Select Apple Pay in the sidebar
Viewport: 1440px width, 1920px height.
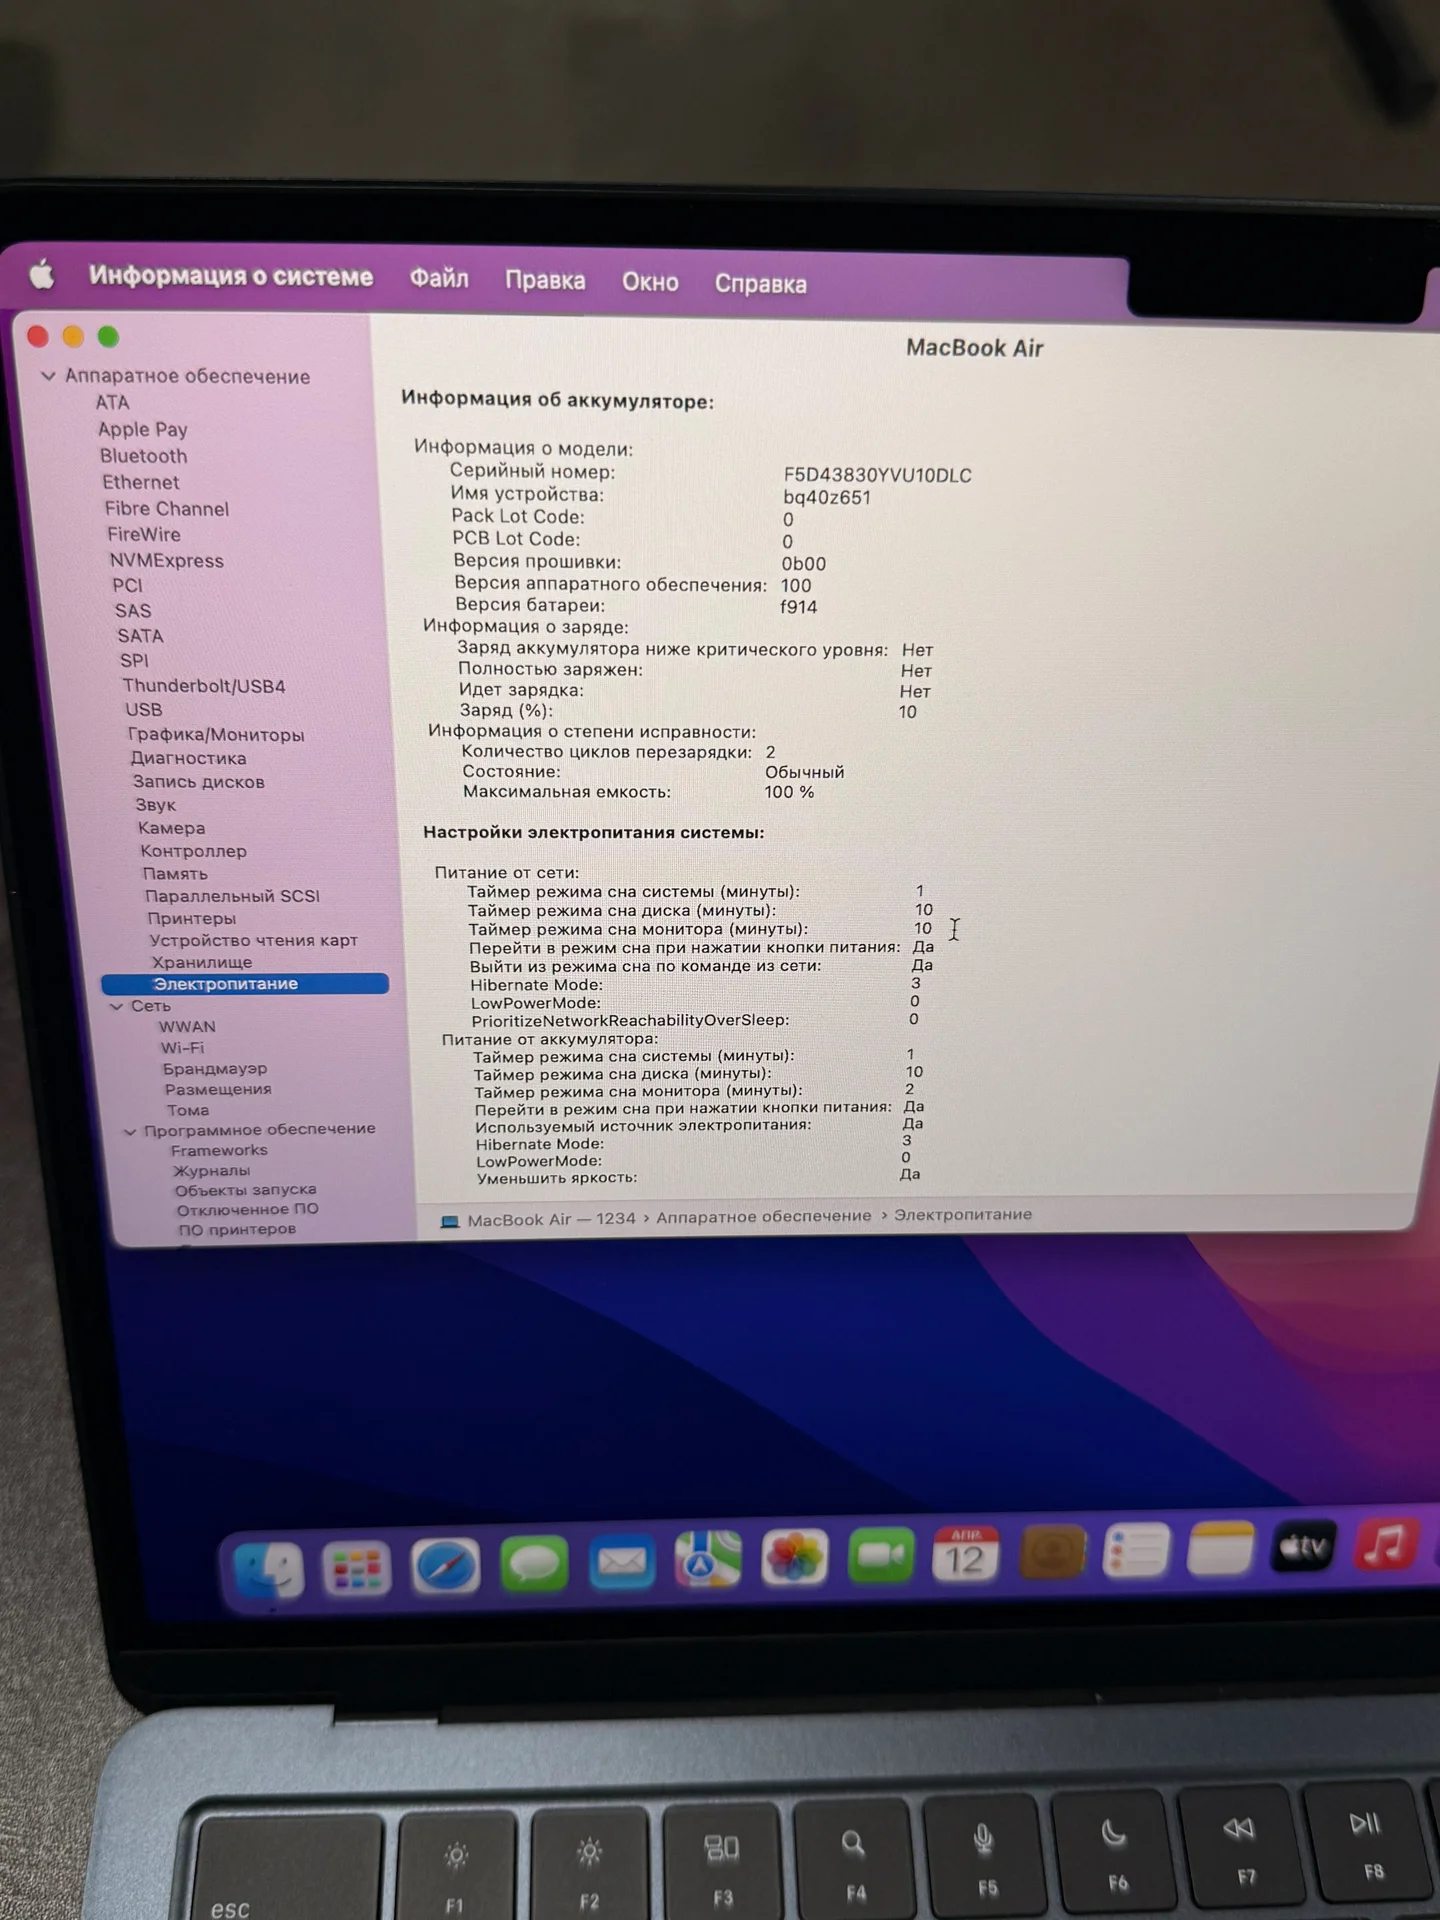click(143, 429)
